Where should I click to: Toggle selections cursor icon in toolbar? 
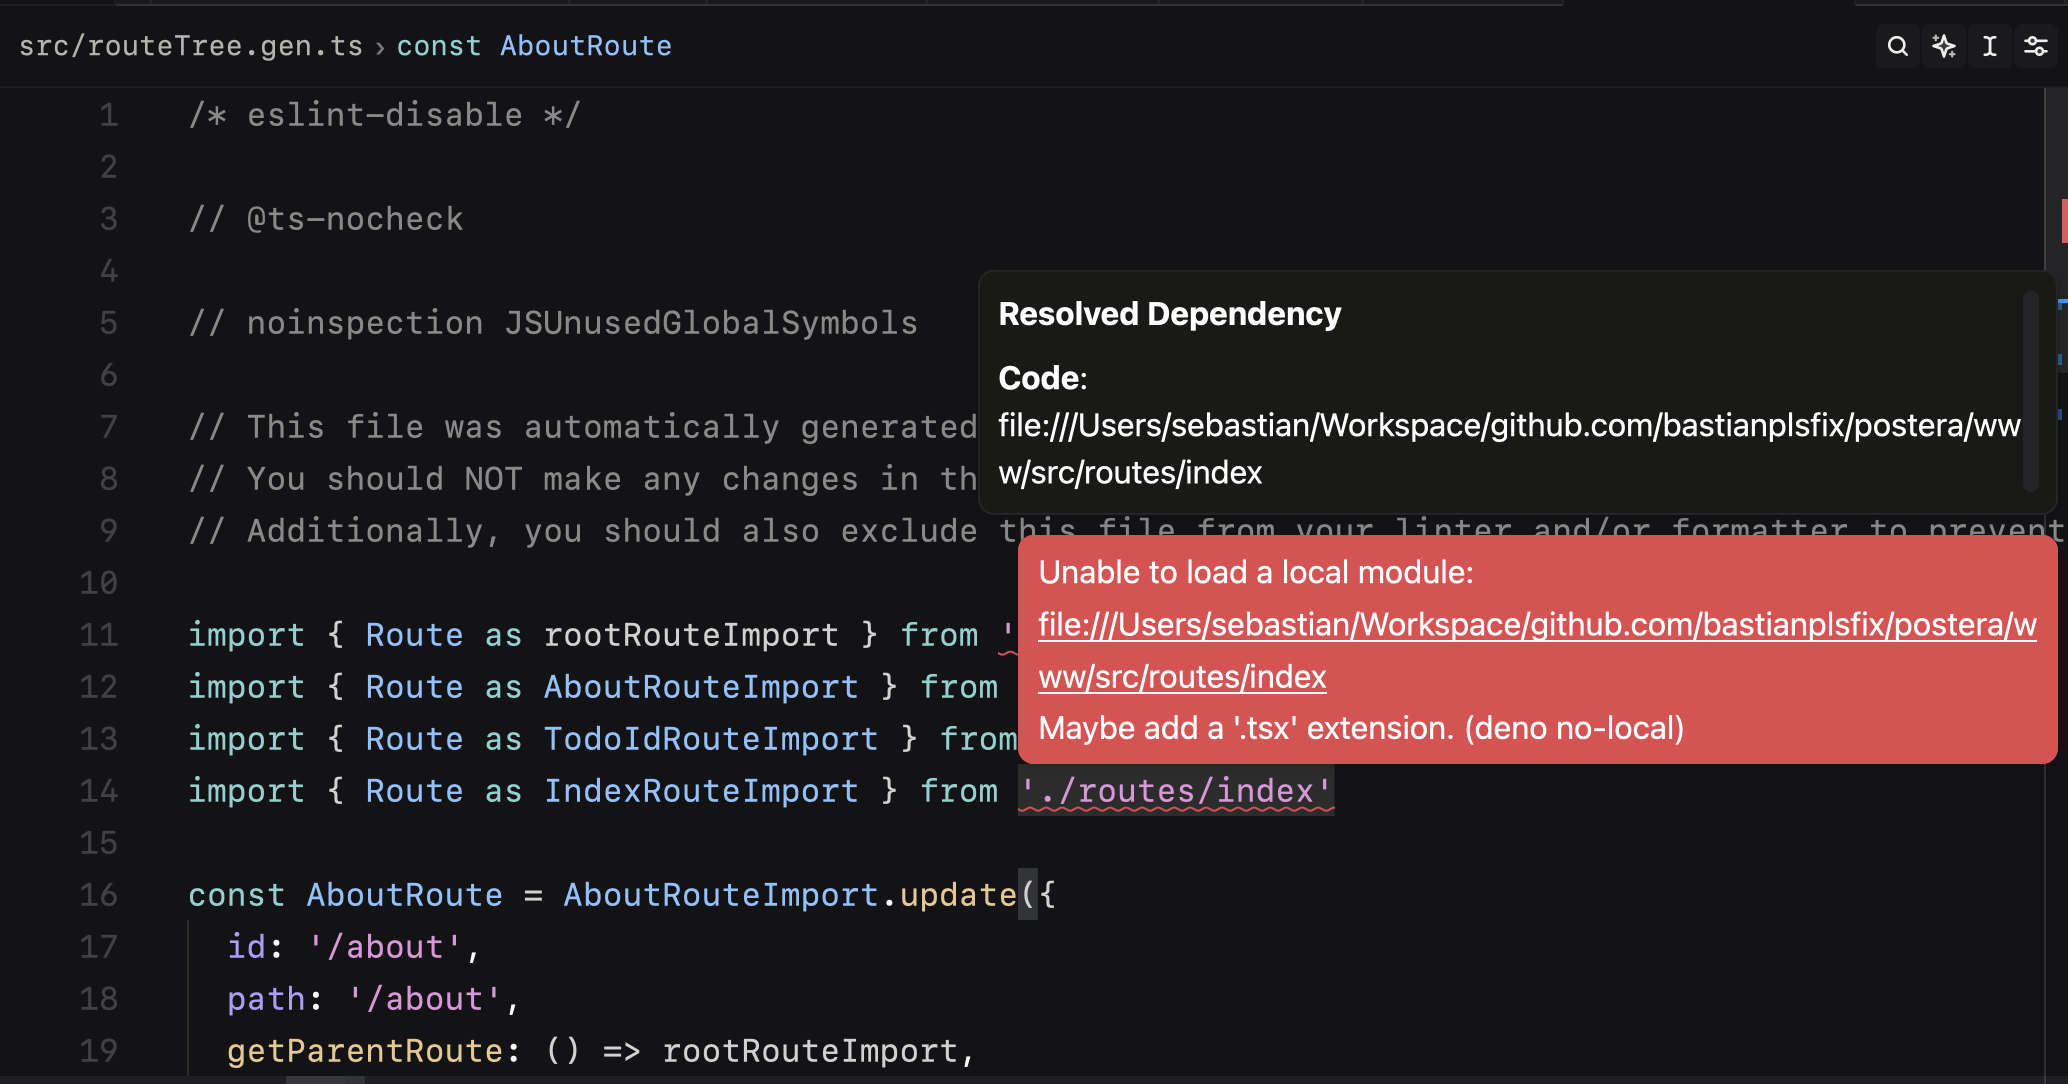coord(1990,46)
